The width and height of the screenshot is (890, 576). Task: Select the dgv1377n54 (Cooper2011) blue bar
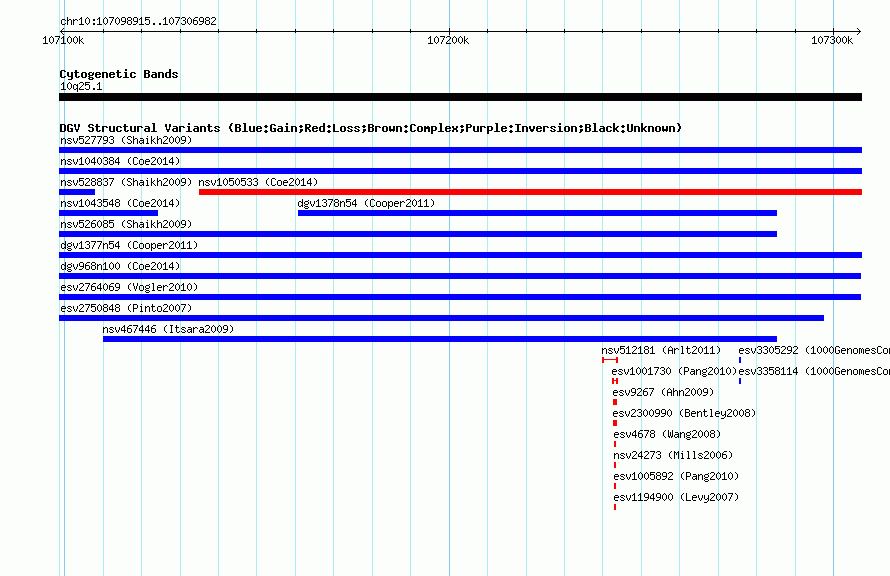pyautogui.click(x=460, y=255)
